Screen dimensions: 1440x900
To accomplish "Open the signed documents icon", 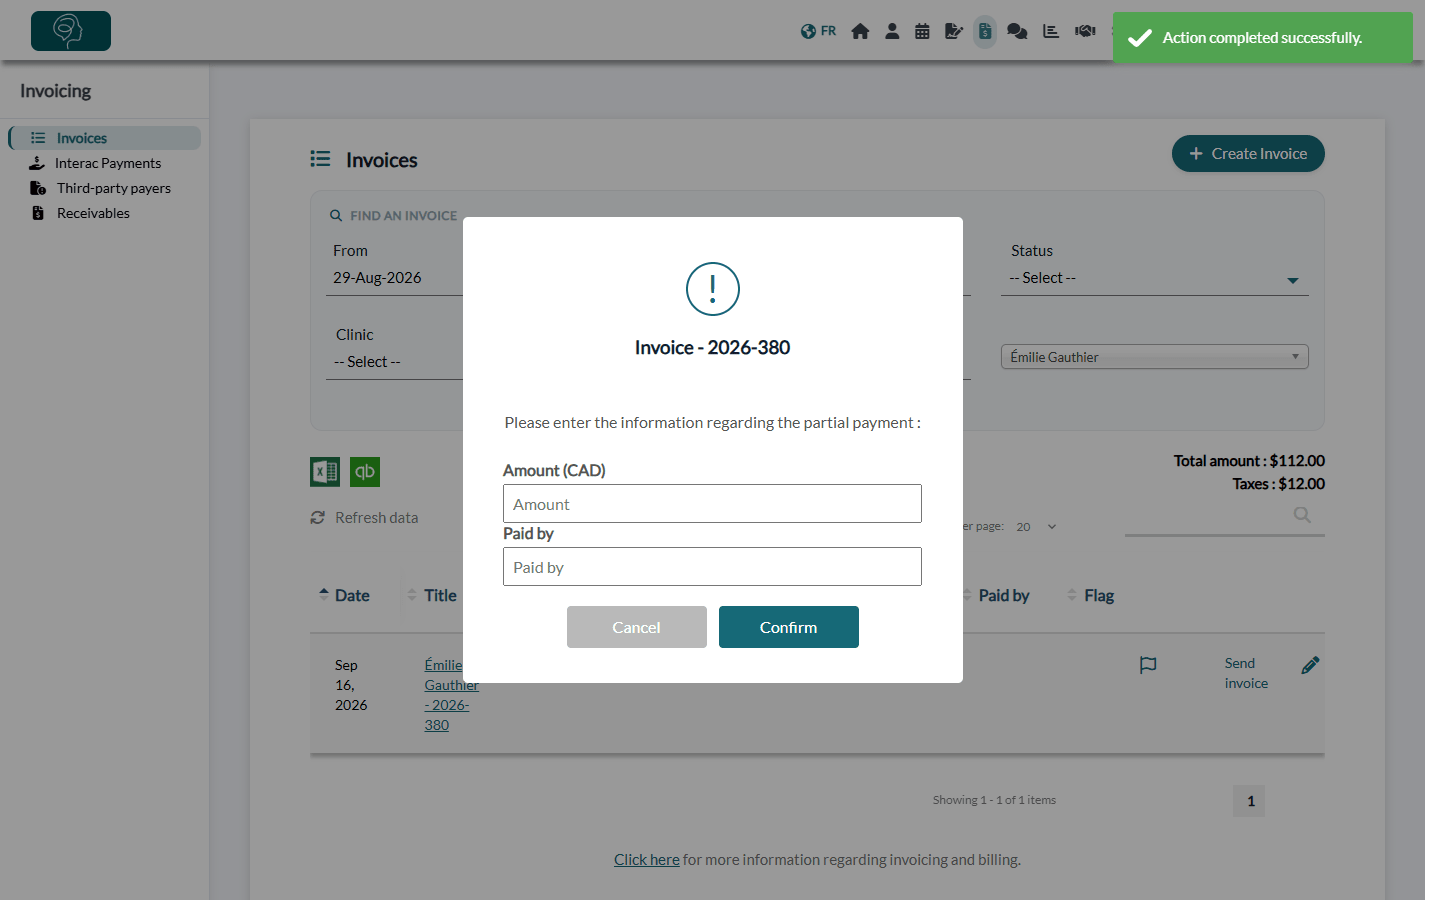I will [954, 31].
